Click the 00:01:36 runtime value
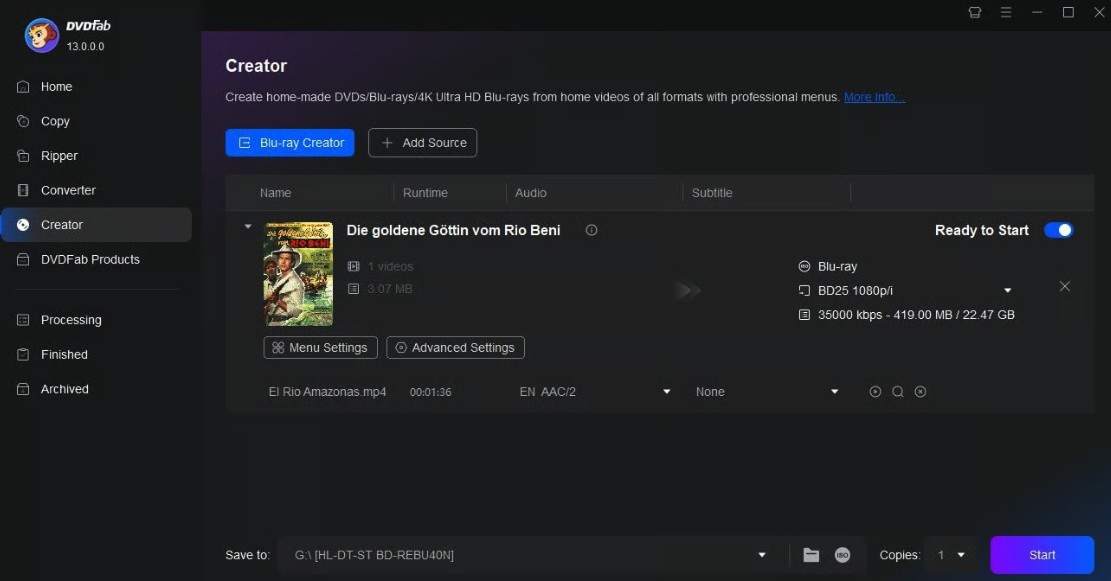The width and height of the screenshot is (1111, 581). pyautogui.click(x=431, y=392)
